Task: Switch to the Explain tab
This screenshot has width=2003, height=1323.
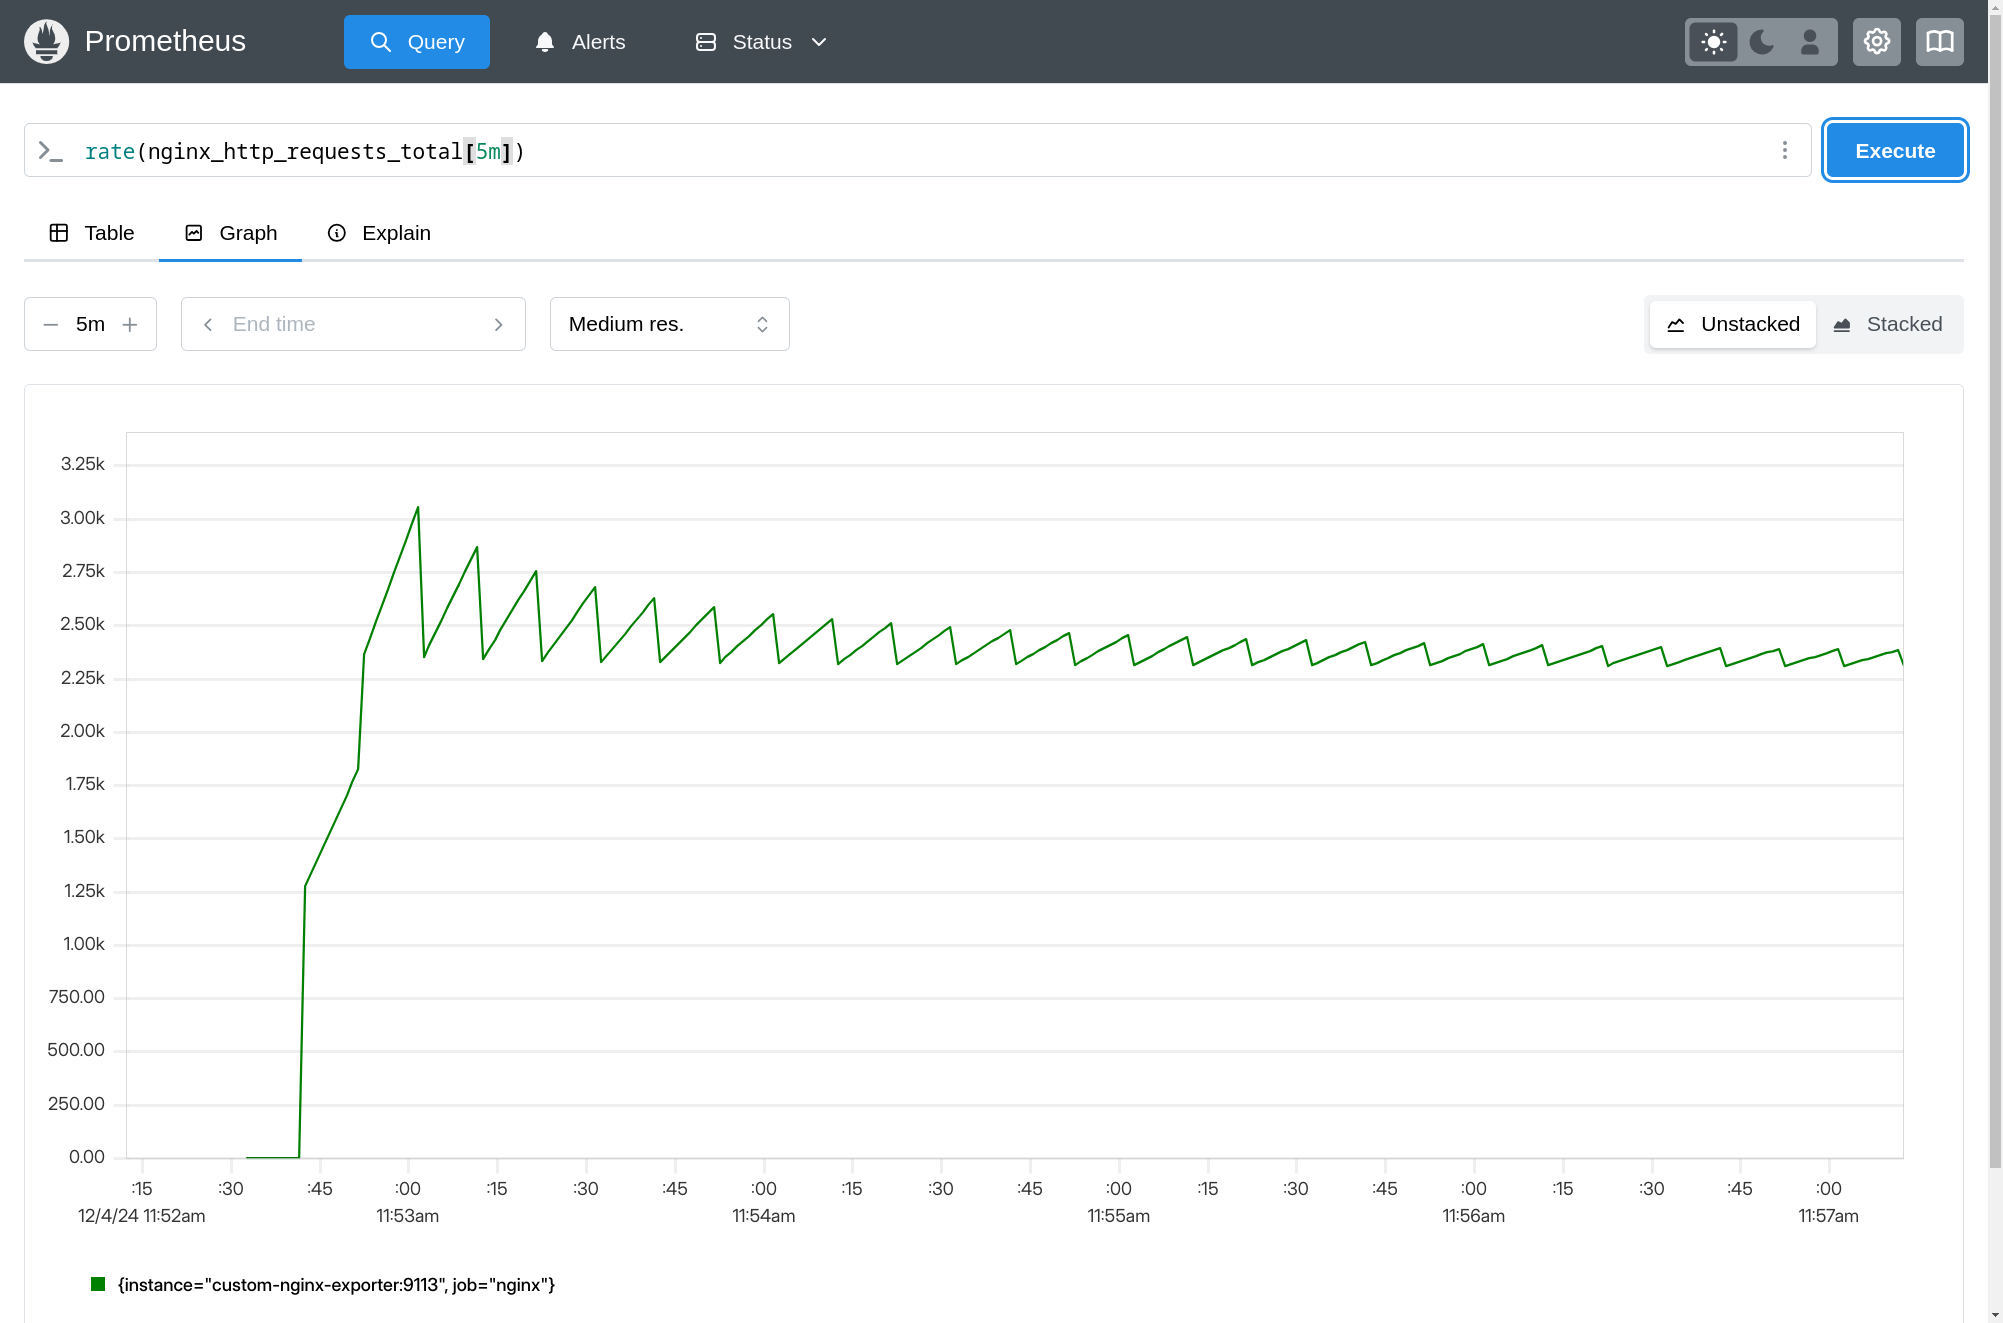Action: [379, 233]
